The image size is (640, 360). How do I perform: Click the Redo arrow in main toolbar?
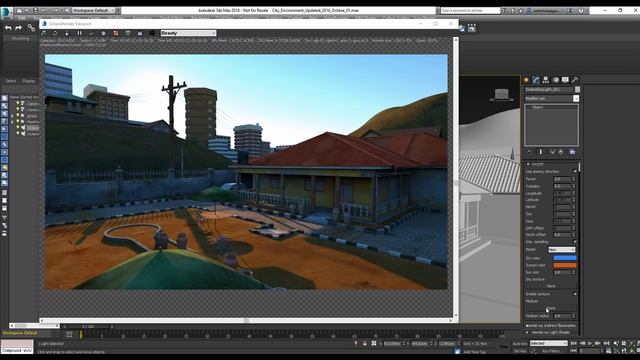[18, 28]
